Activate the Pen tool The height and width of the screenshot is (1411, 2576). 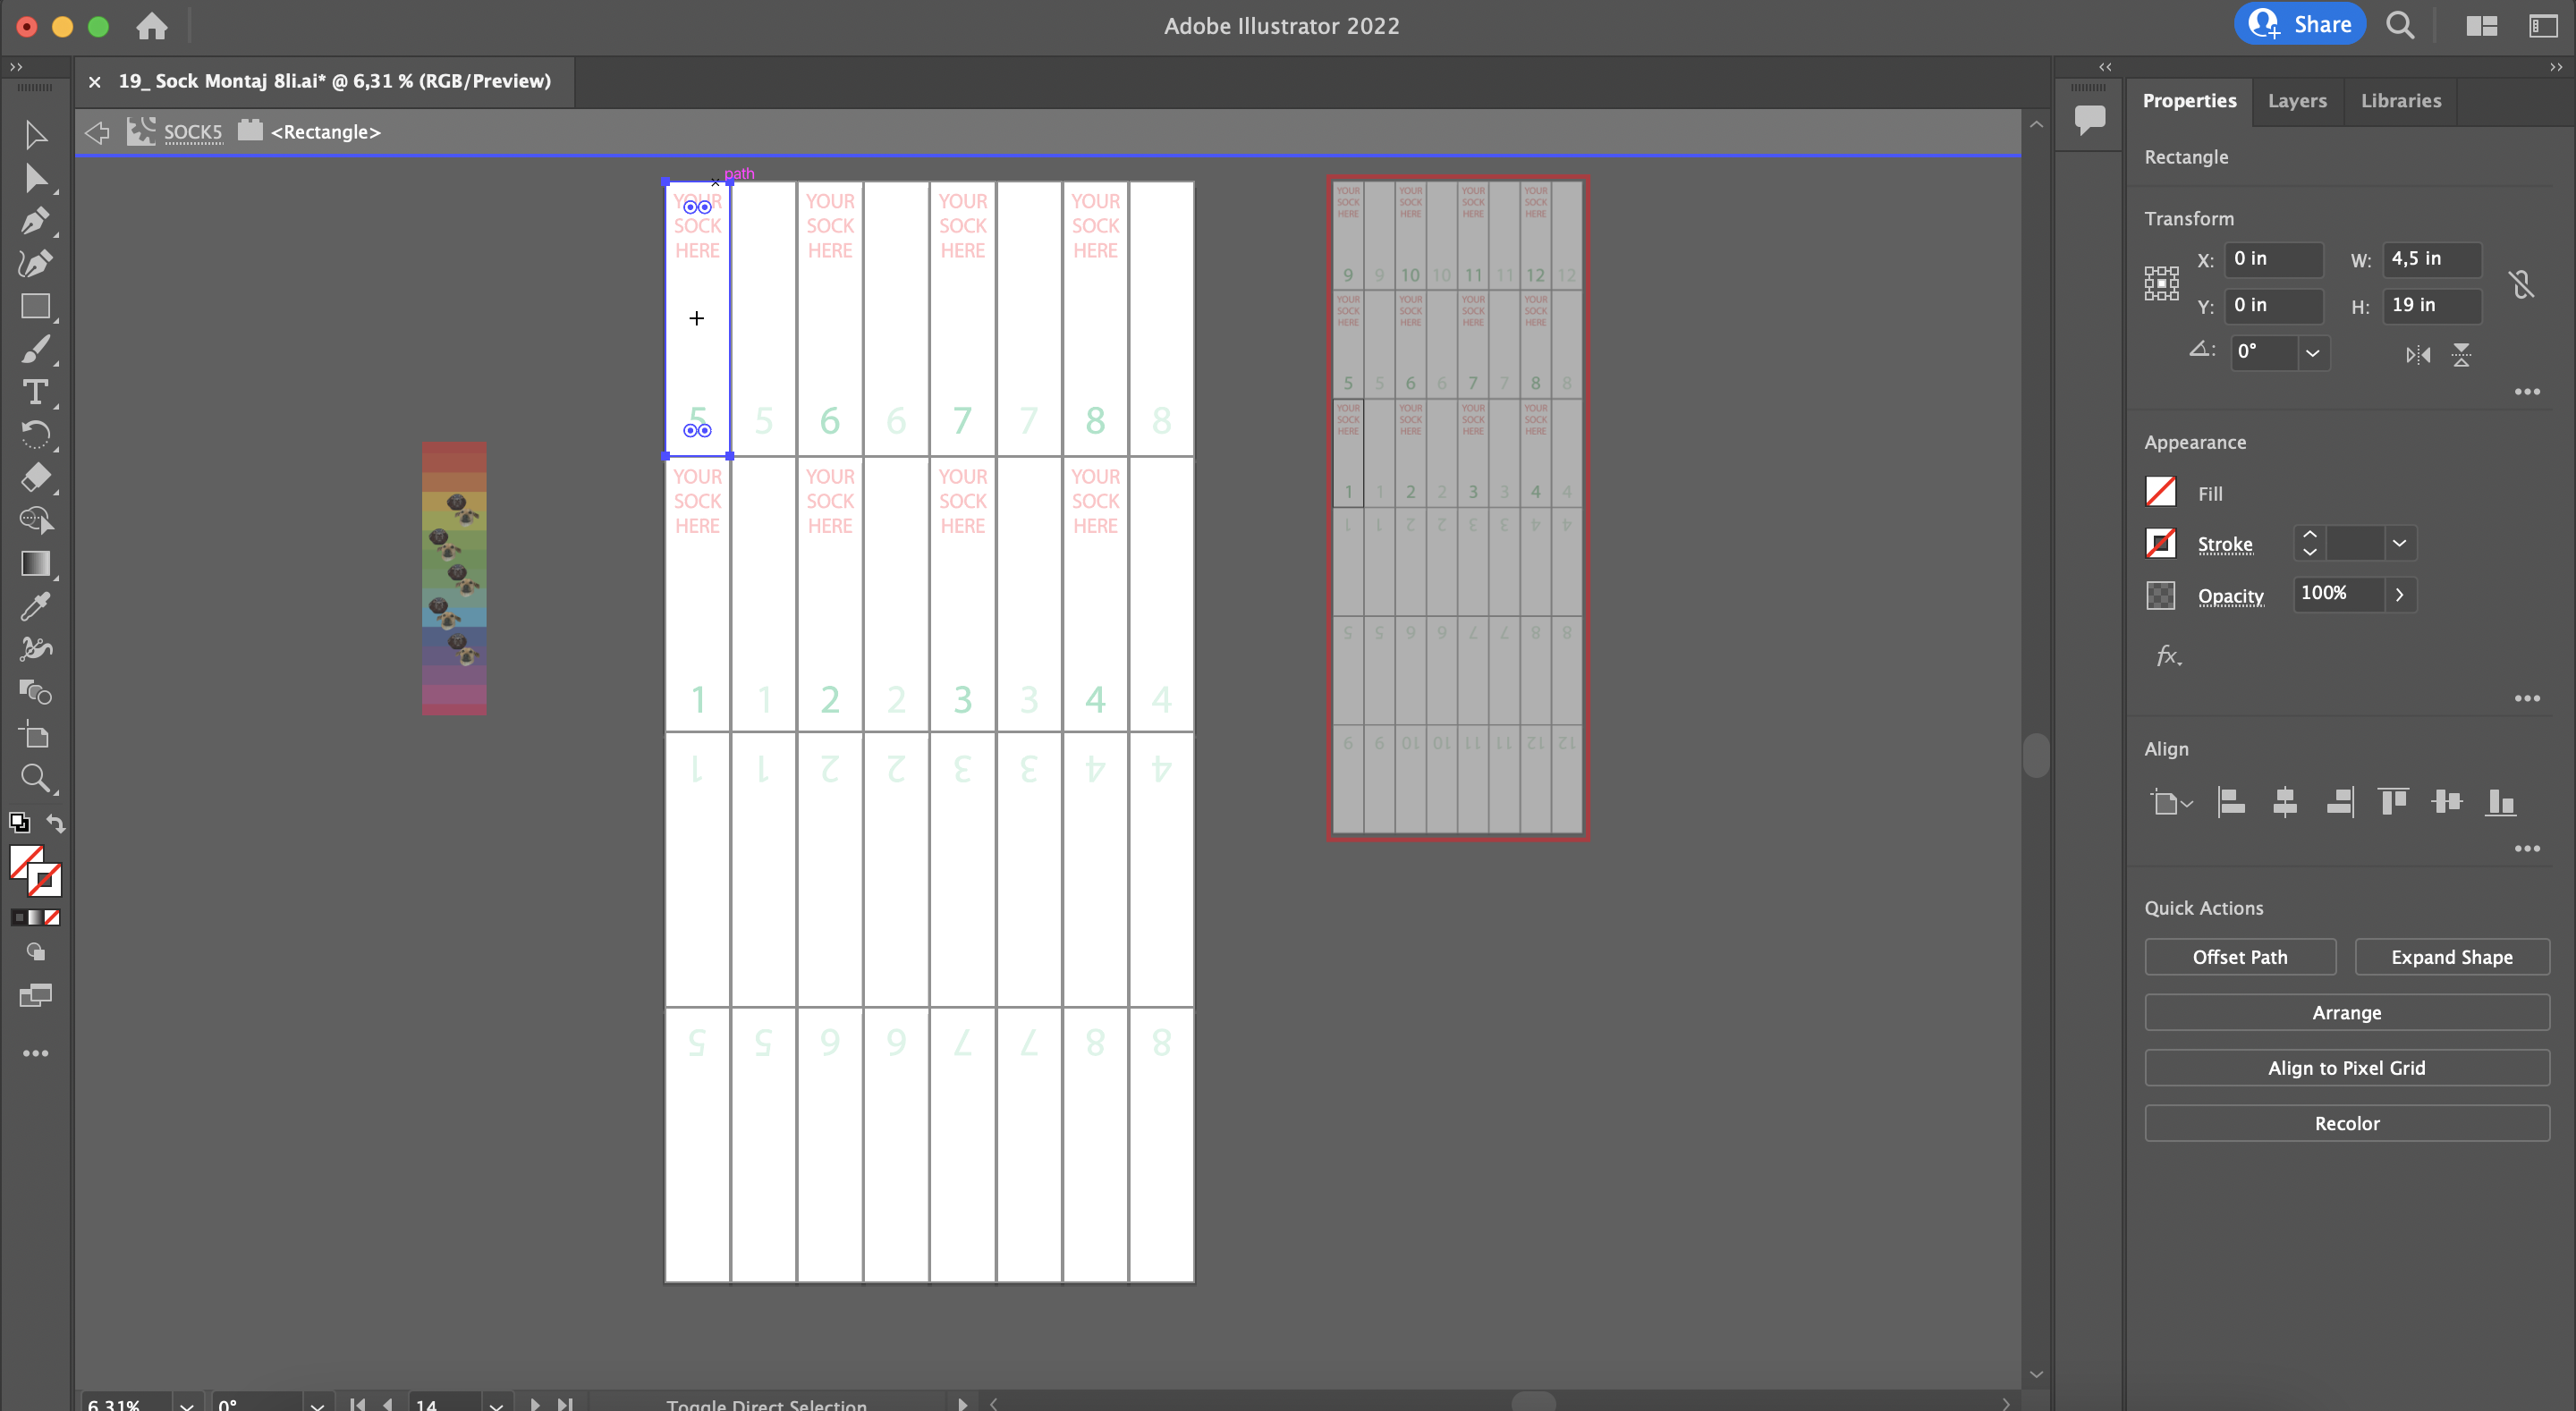[x=36, y=221]
